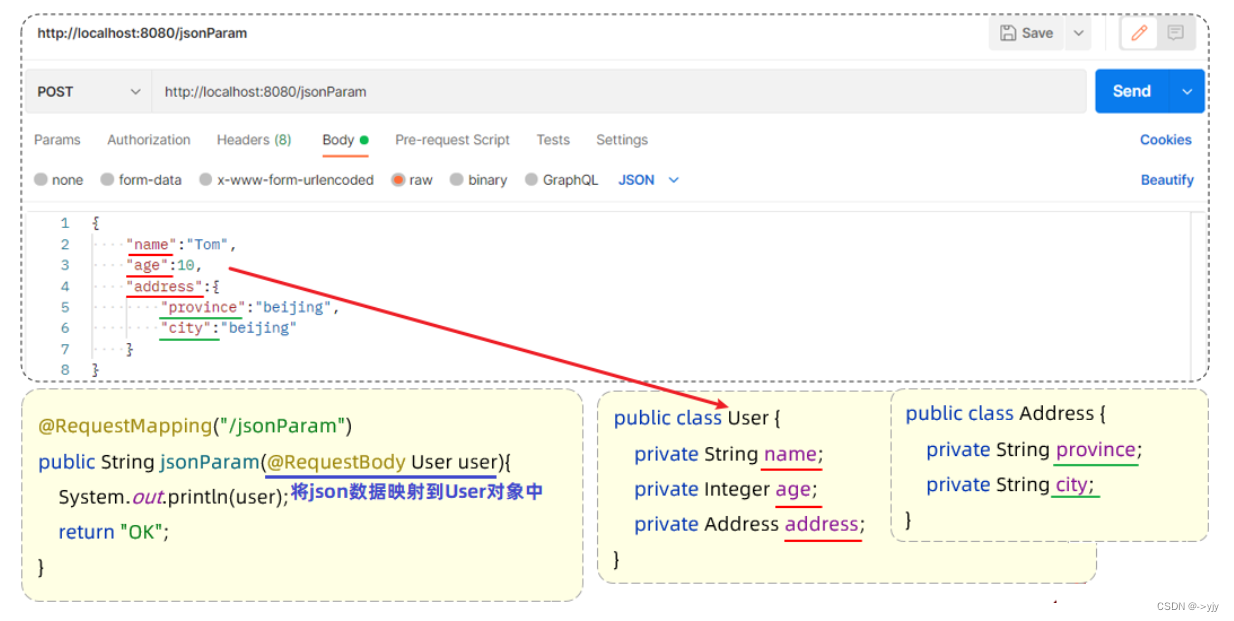This screenshot has width=1234, height=621.
Task: Open the Save options dropdown arrow
Action: 1077,33
